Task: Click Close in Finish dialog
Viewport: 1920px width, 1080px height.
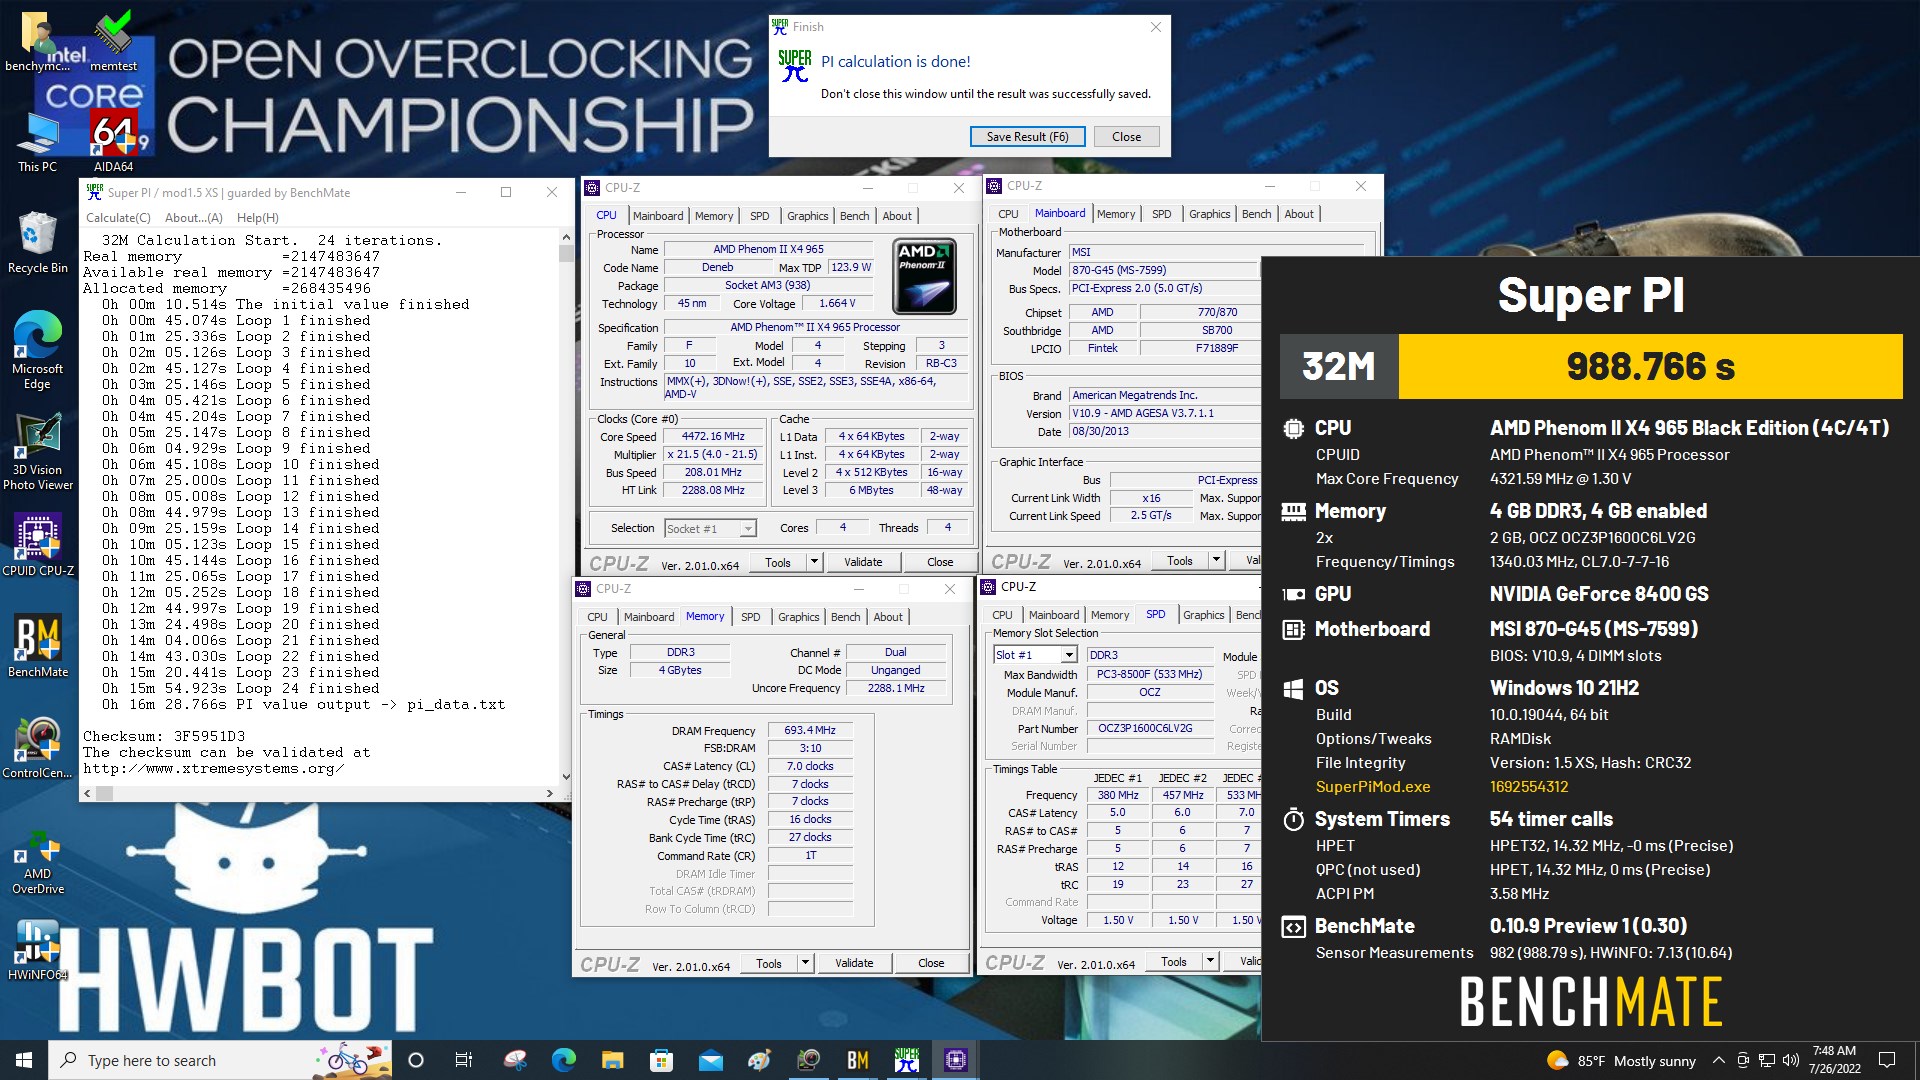Action: click(1126, 137)
